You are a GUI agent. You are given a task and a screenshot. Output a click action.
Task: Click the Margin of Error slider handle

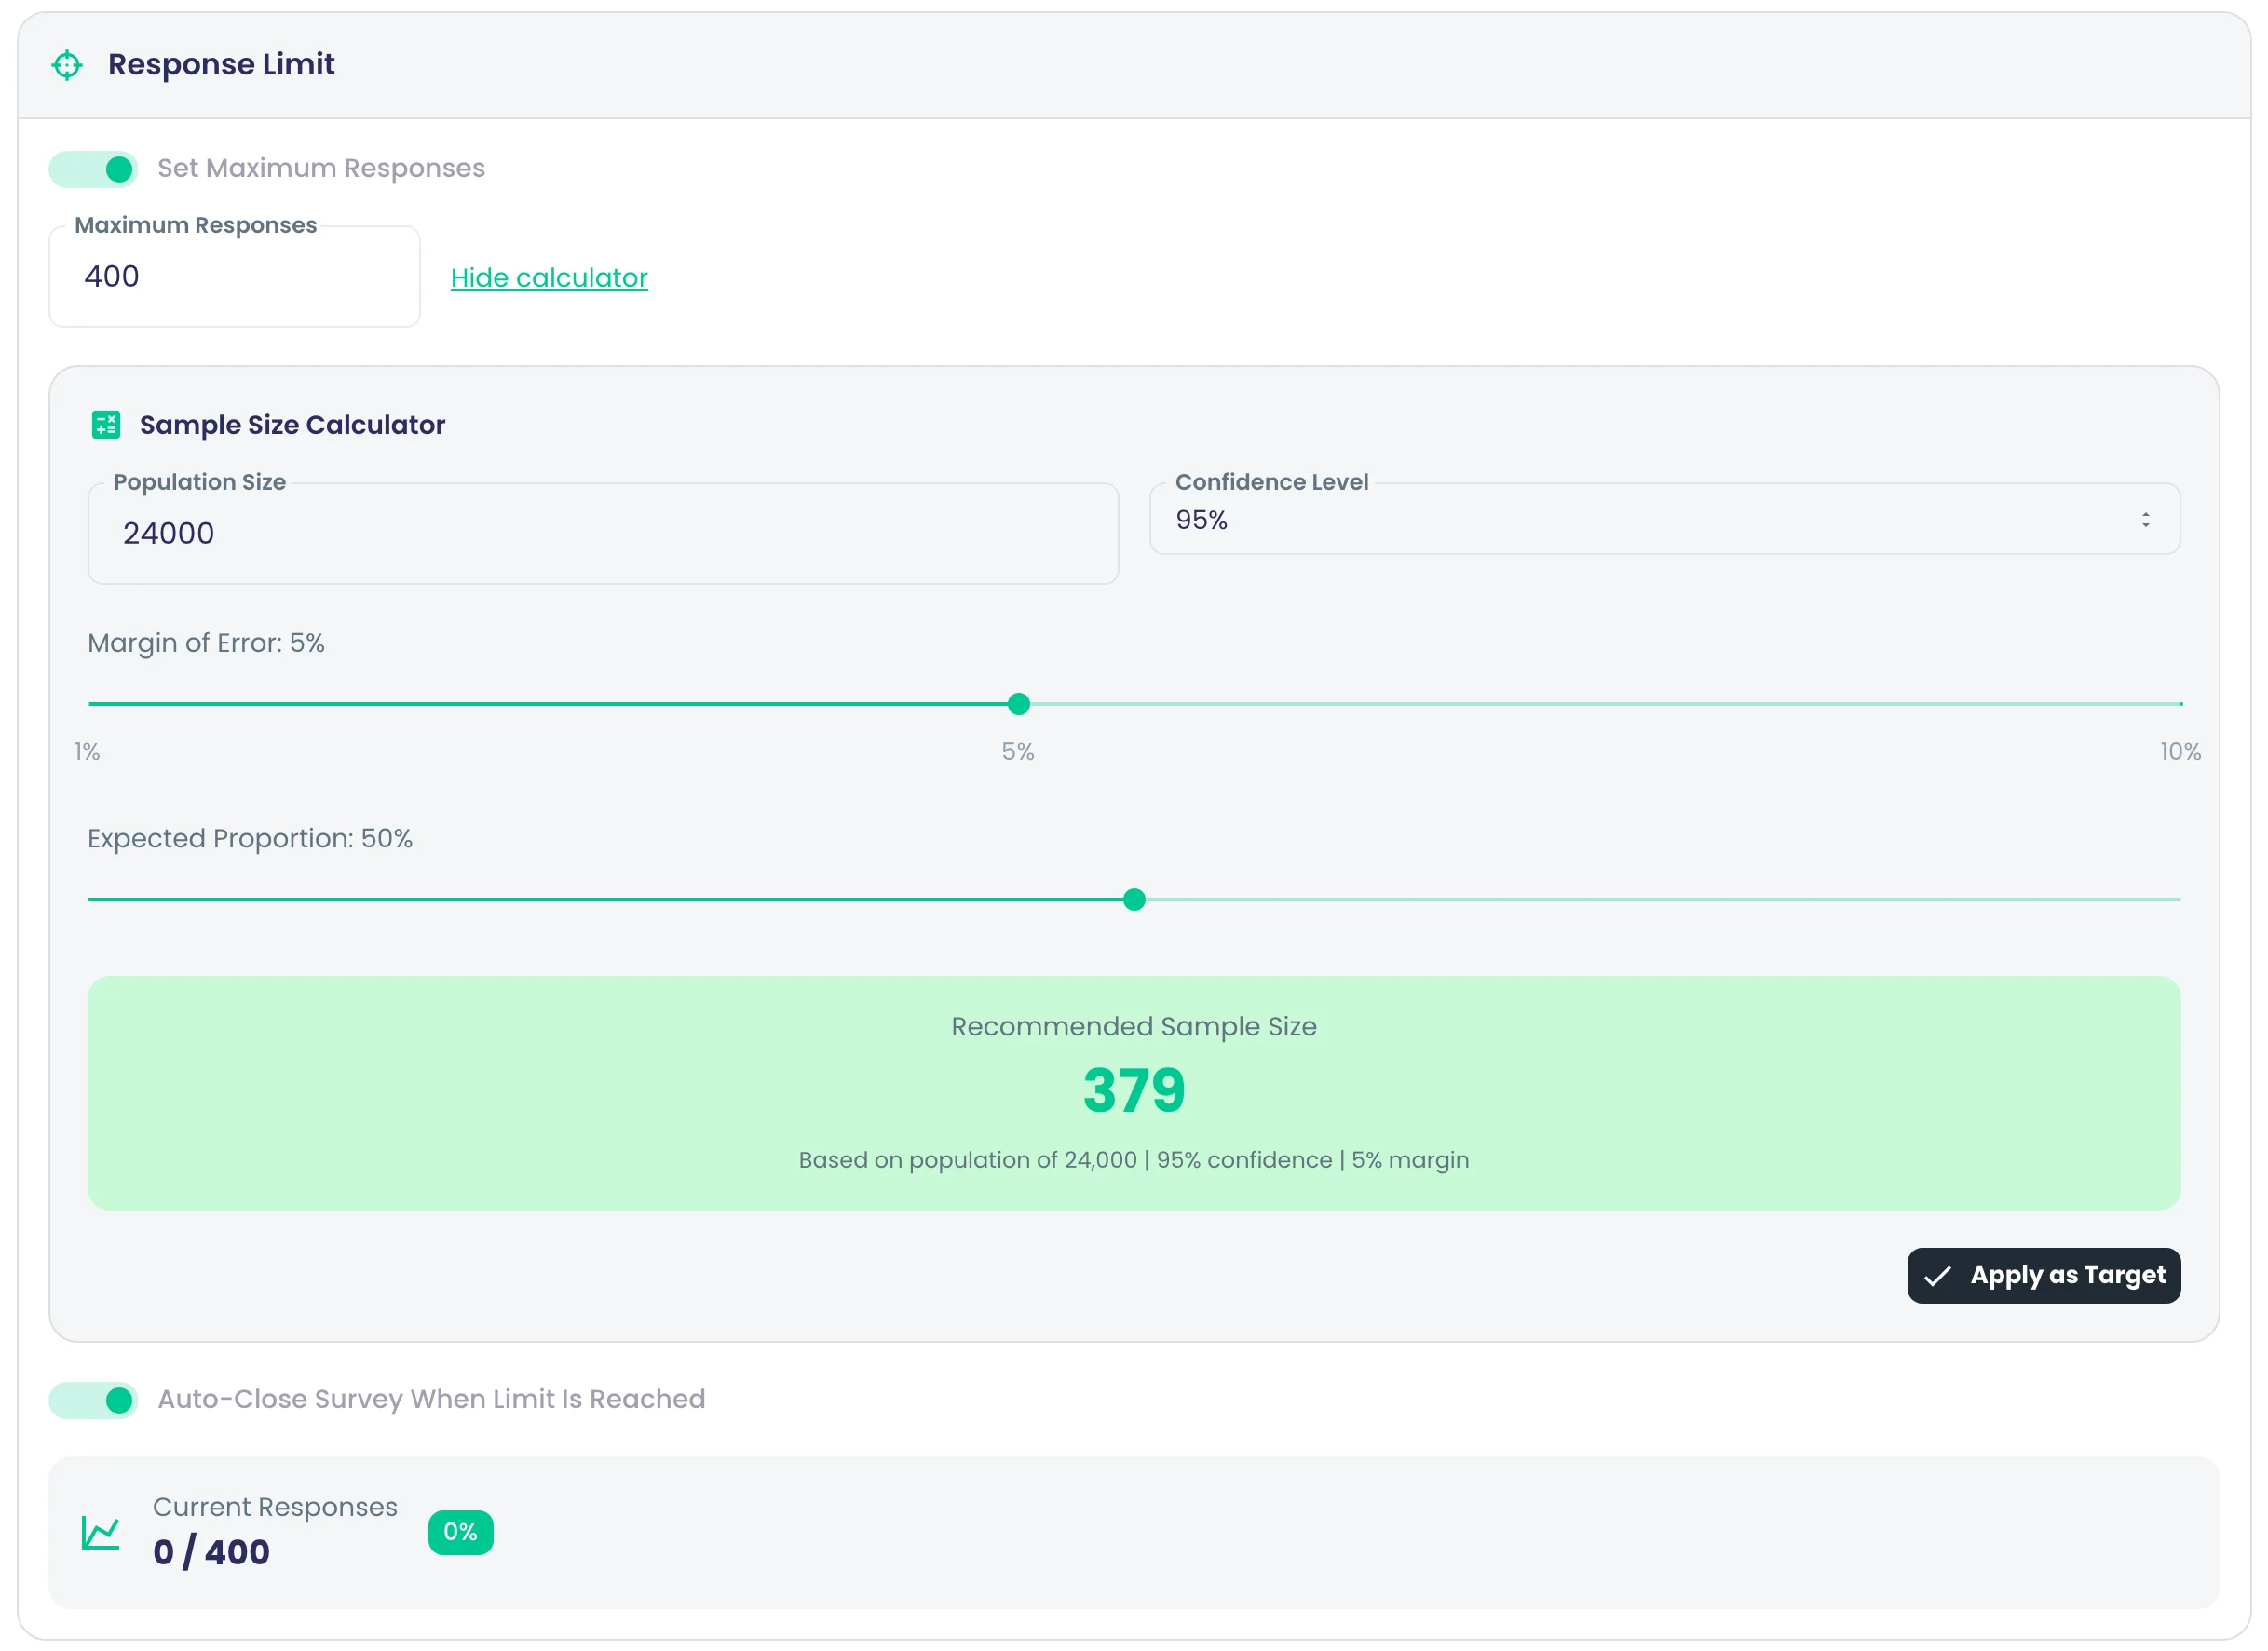pos(1018,704)
